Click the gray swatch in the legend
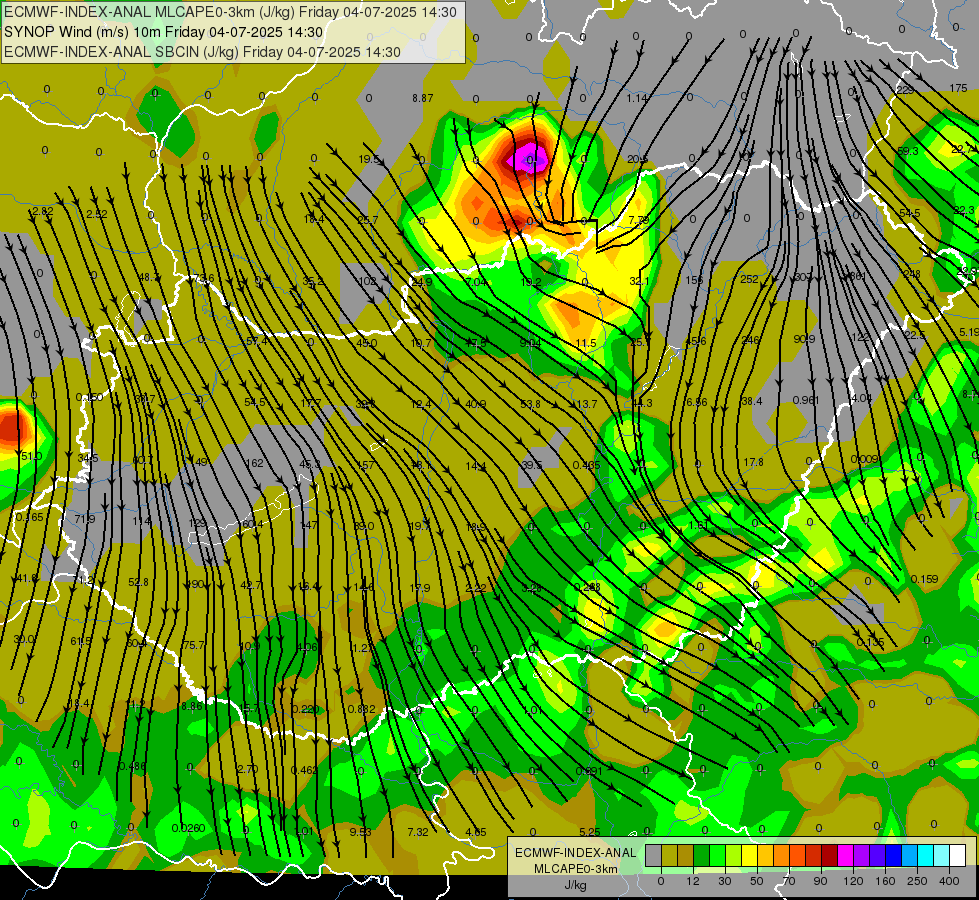 pos(654,855)
